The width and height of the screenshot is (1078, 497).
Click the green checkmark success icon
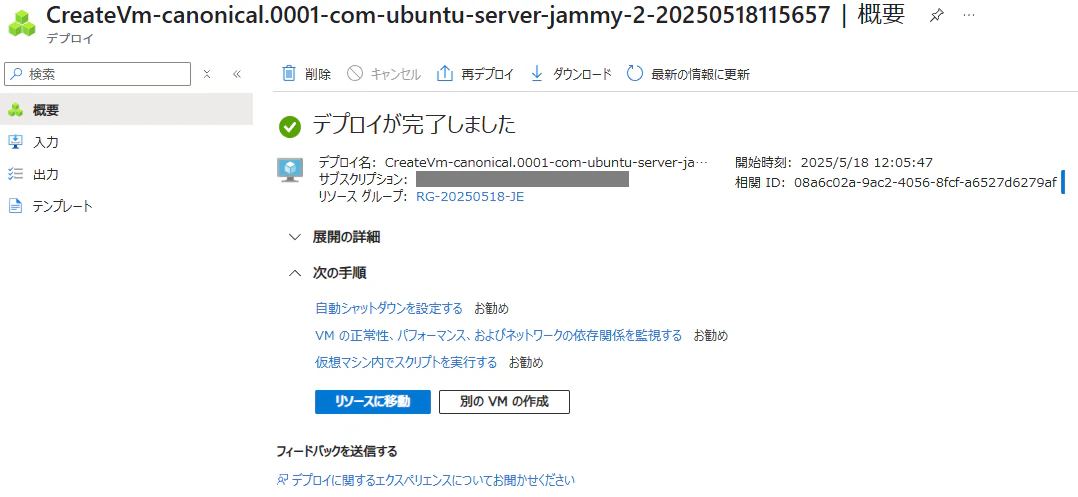pos(290,126)
